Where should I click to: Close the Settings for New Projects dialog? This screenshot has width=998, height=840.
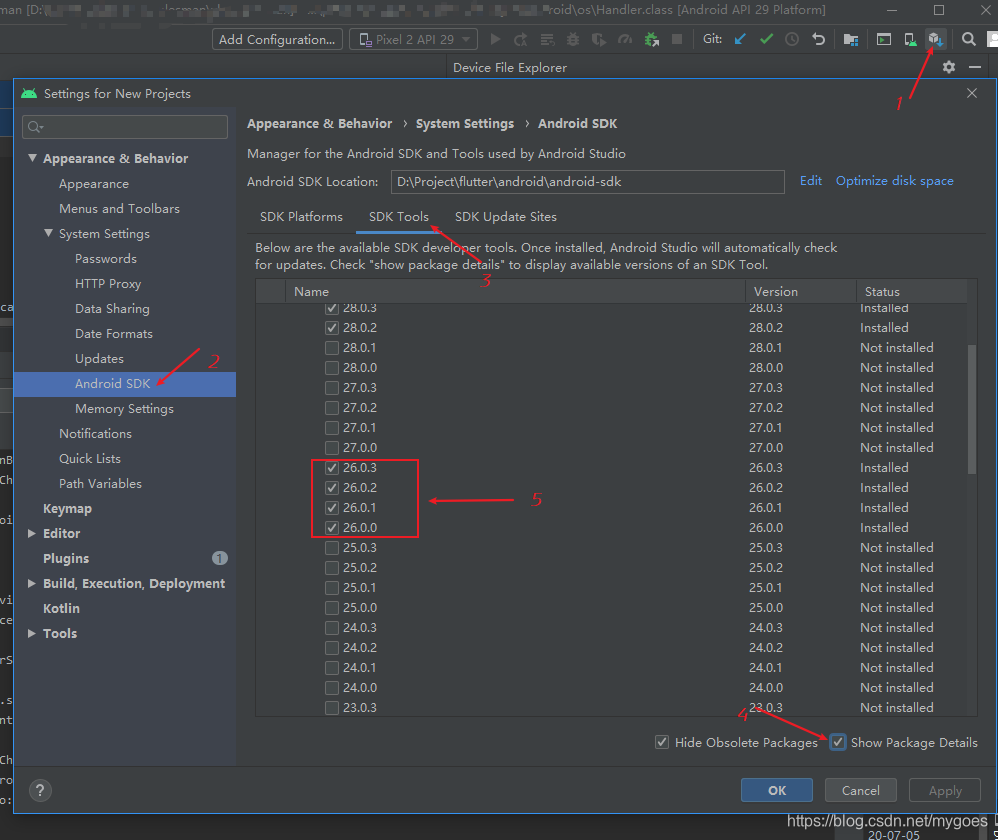pyautogui.click(x=972, y=93)
